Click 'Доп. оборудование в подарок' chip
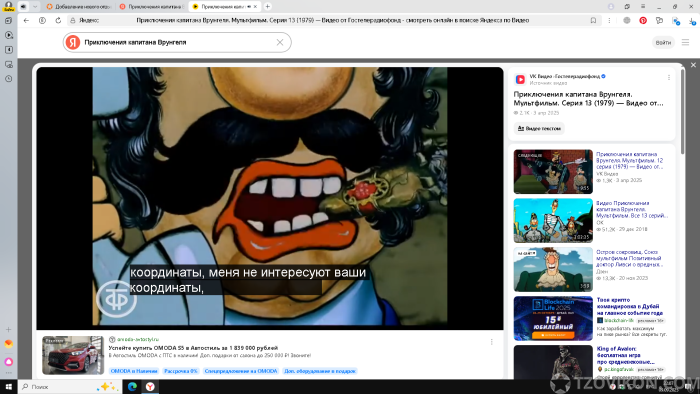The width and height of the screenshot is (700, 394). click(320, 371)
